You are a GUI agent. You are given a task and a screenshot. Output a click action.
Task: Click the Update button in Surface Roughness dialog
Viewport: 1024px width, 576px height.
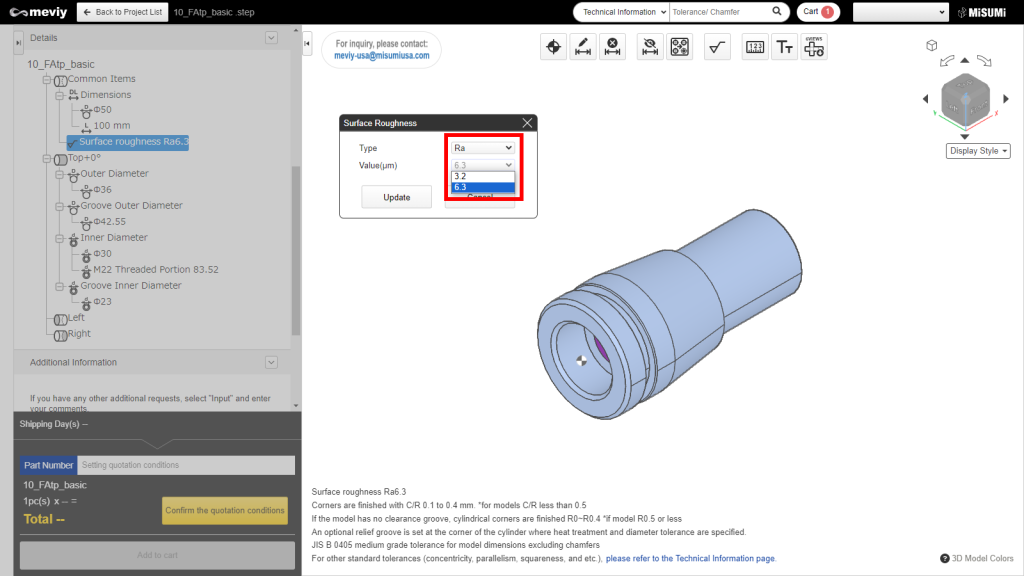[395, 196]
